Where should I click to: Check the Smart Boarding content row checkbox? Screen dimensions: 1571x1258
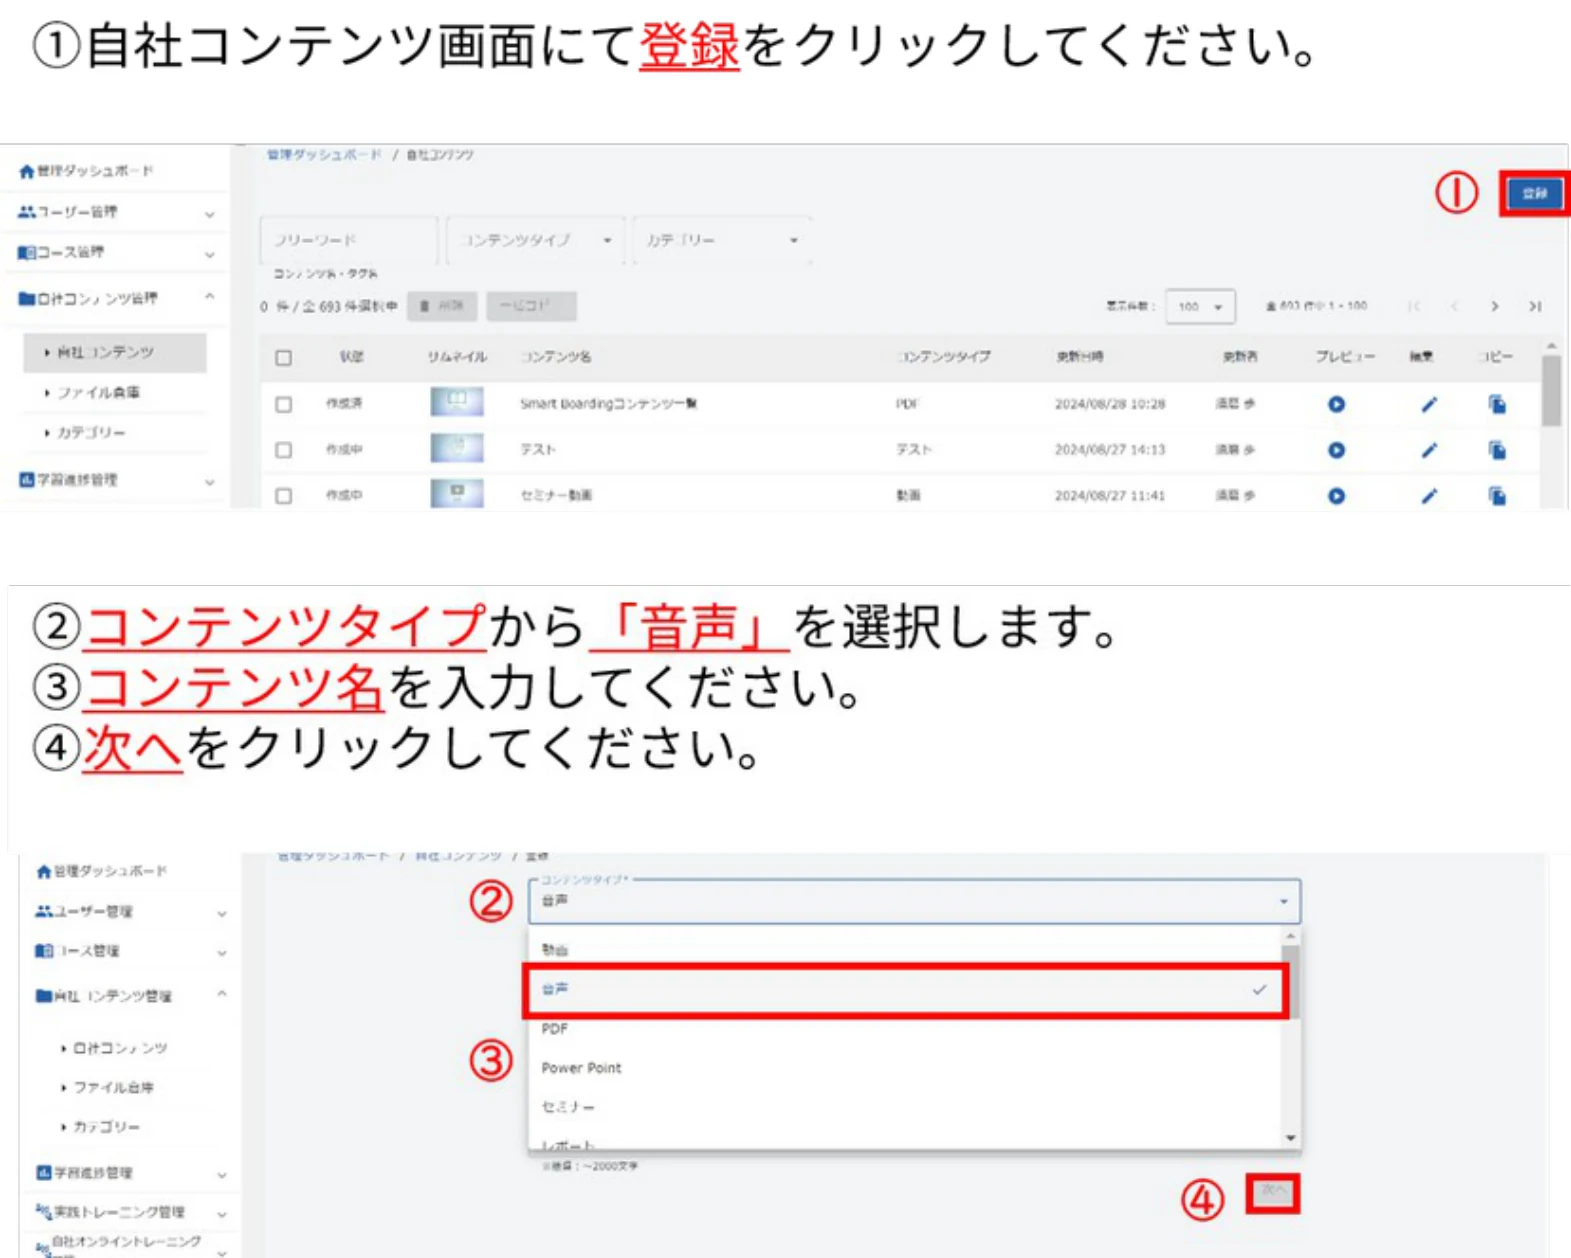coord(284,404)
